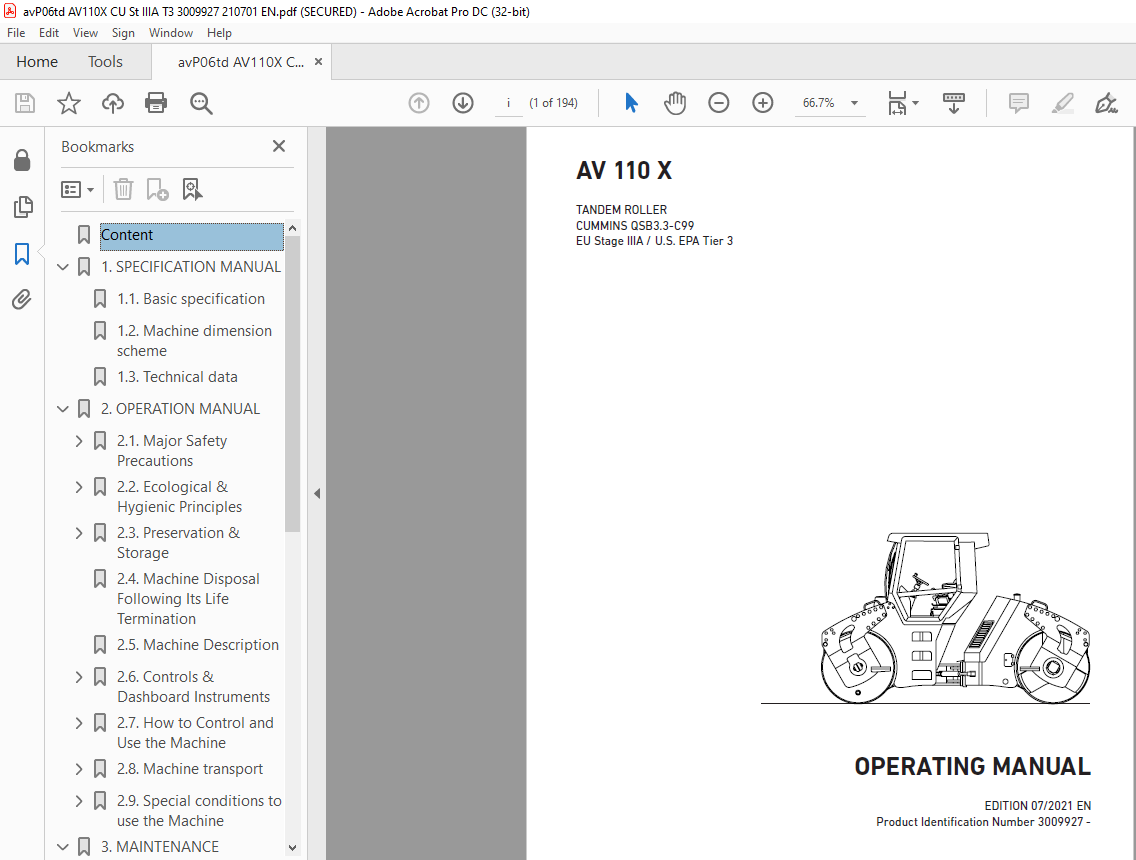This screenshot has height=860, width=1136.
Task: Click the page number input field
Action: 509,103
